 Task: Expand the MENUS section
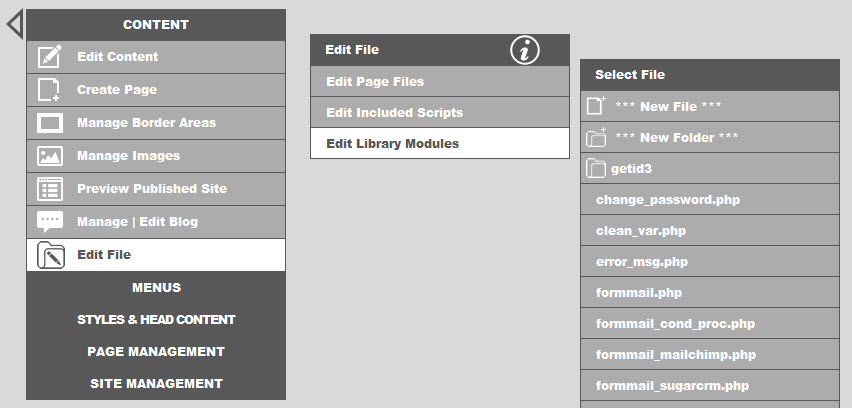point(156,287)
